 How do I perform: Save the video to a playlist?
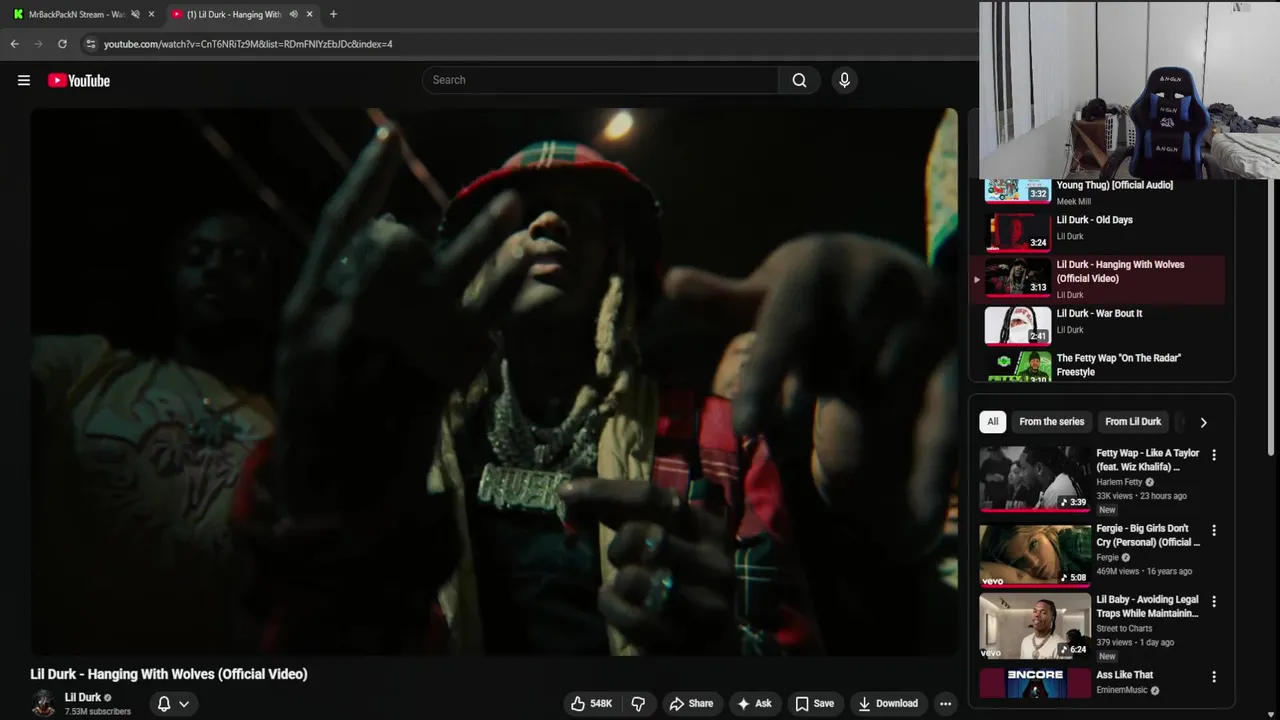click(814, 704)
